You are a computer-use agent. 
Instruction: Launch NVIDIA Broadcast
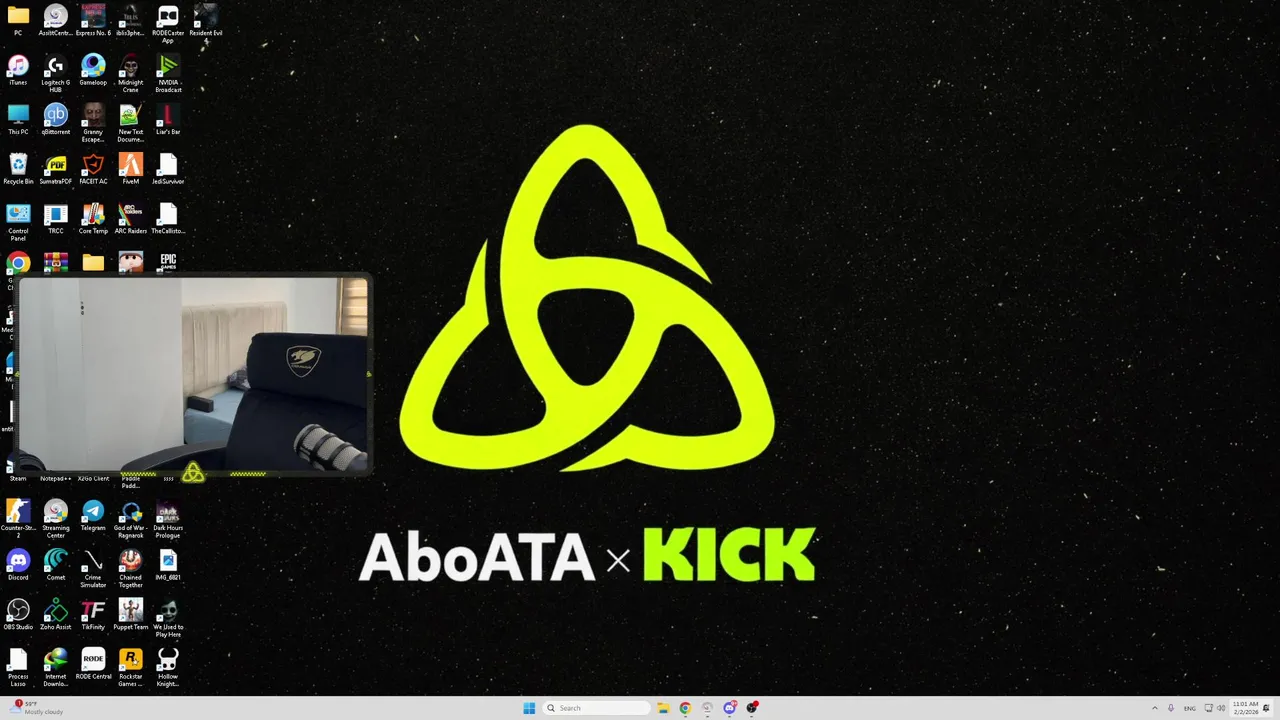tap(168, 74)
